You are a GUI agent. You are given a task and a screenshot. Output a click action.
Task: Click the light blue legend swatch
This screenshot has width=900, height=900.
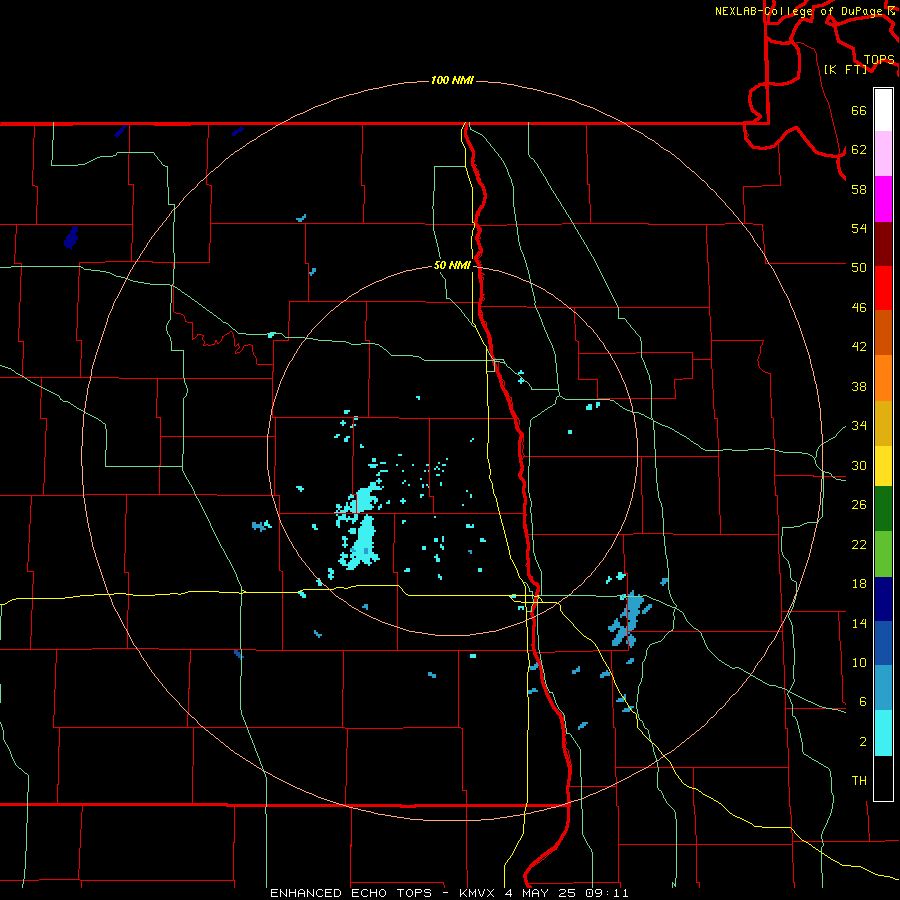pyautogui.click(x=883, y=688)
